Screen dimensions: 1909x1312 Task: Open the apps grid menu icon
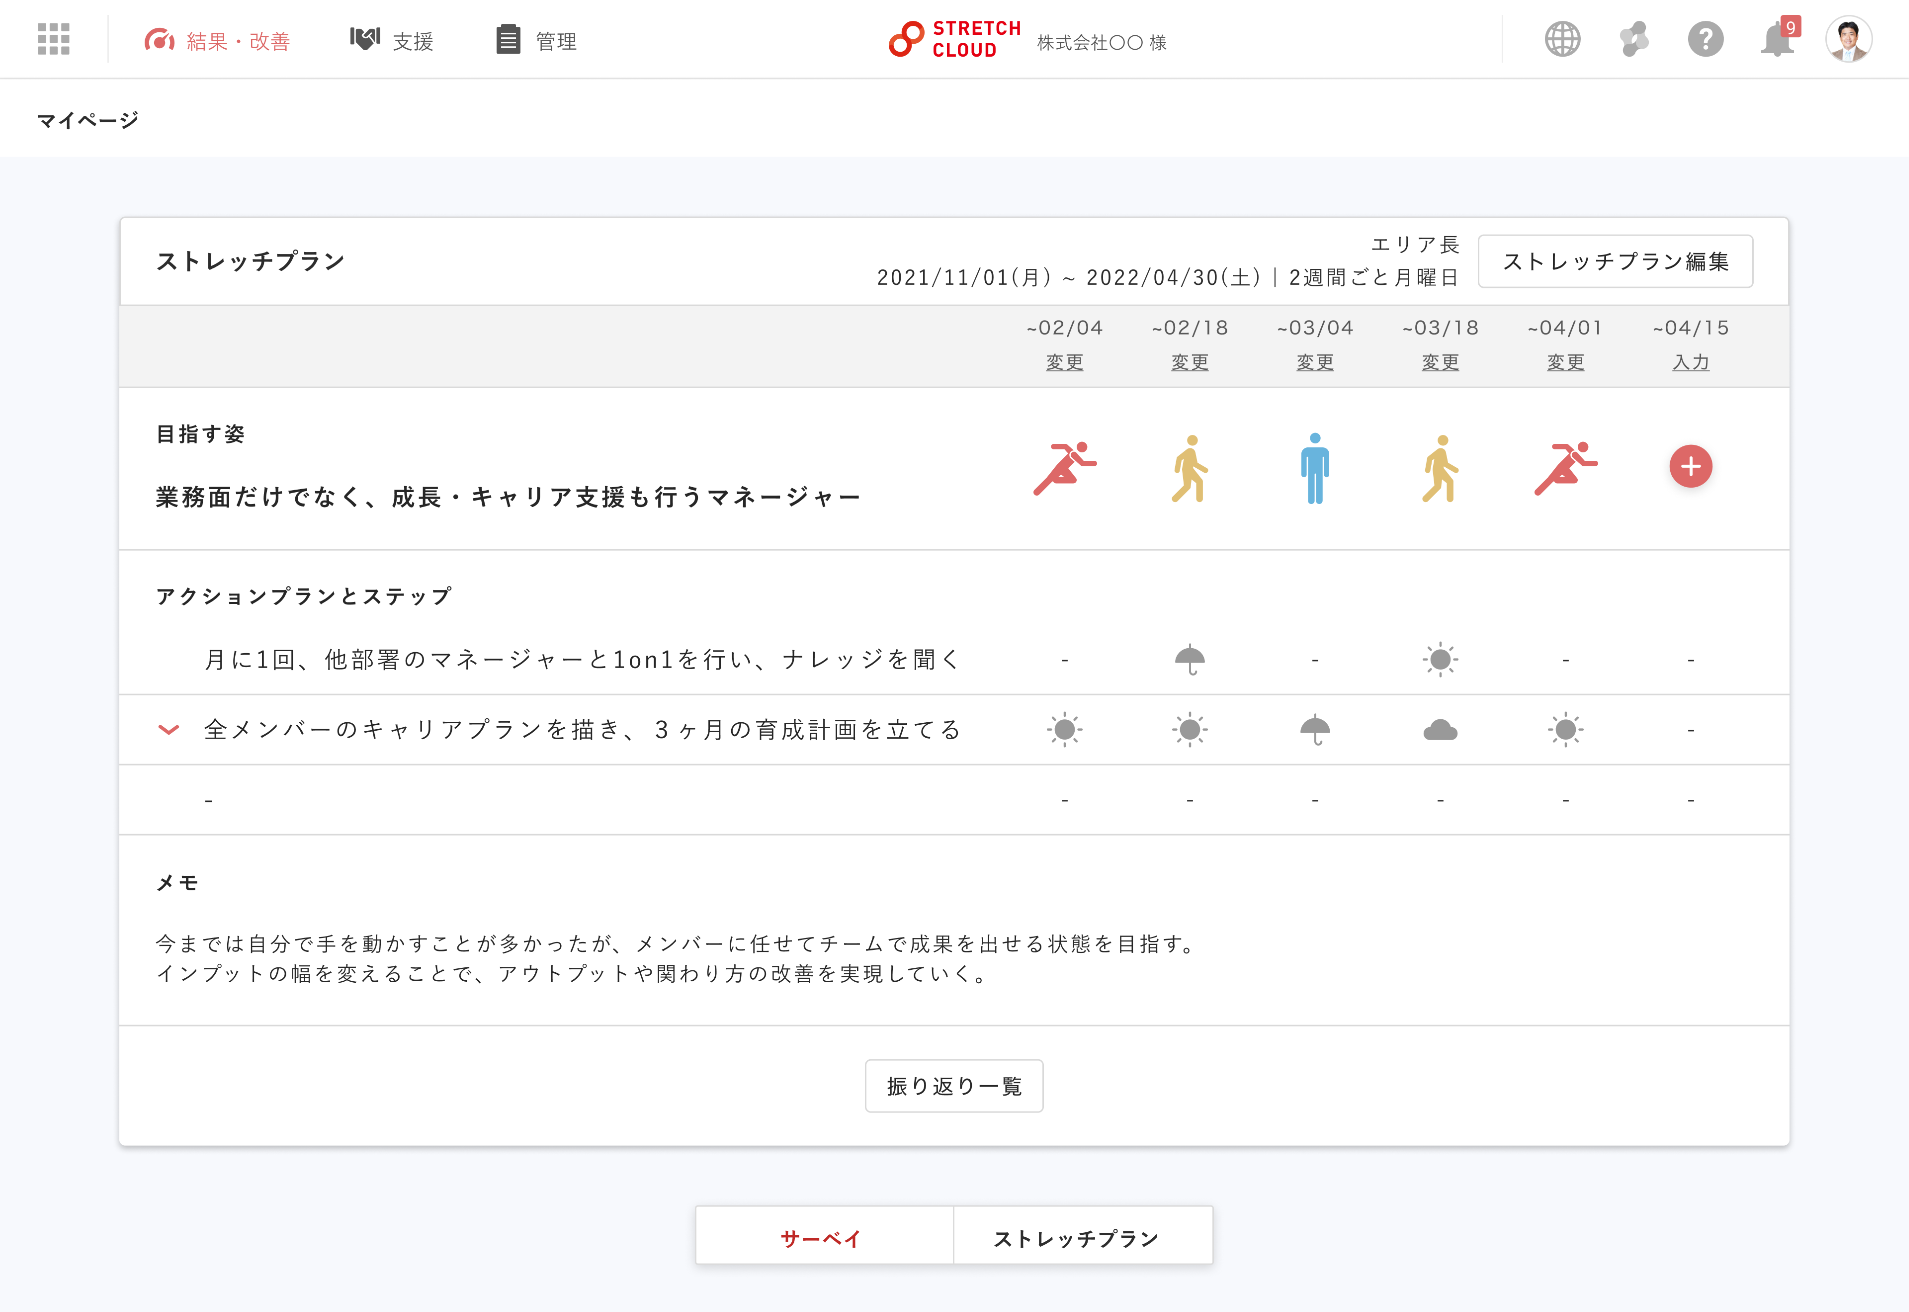coord(53,39)
